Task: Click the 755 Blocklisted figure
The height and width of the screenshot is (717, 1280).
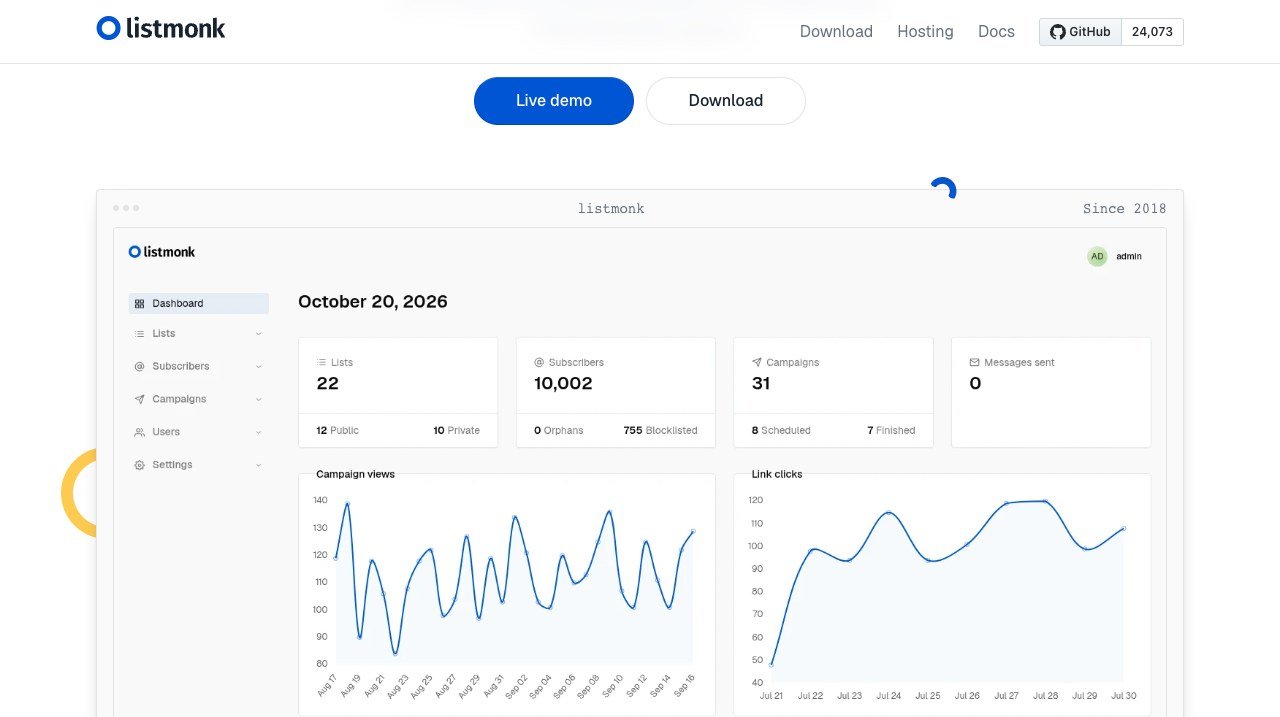Action: pyautogui.click(x=660, y=430)
